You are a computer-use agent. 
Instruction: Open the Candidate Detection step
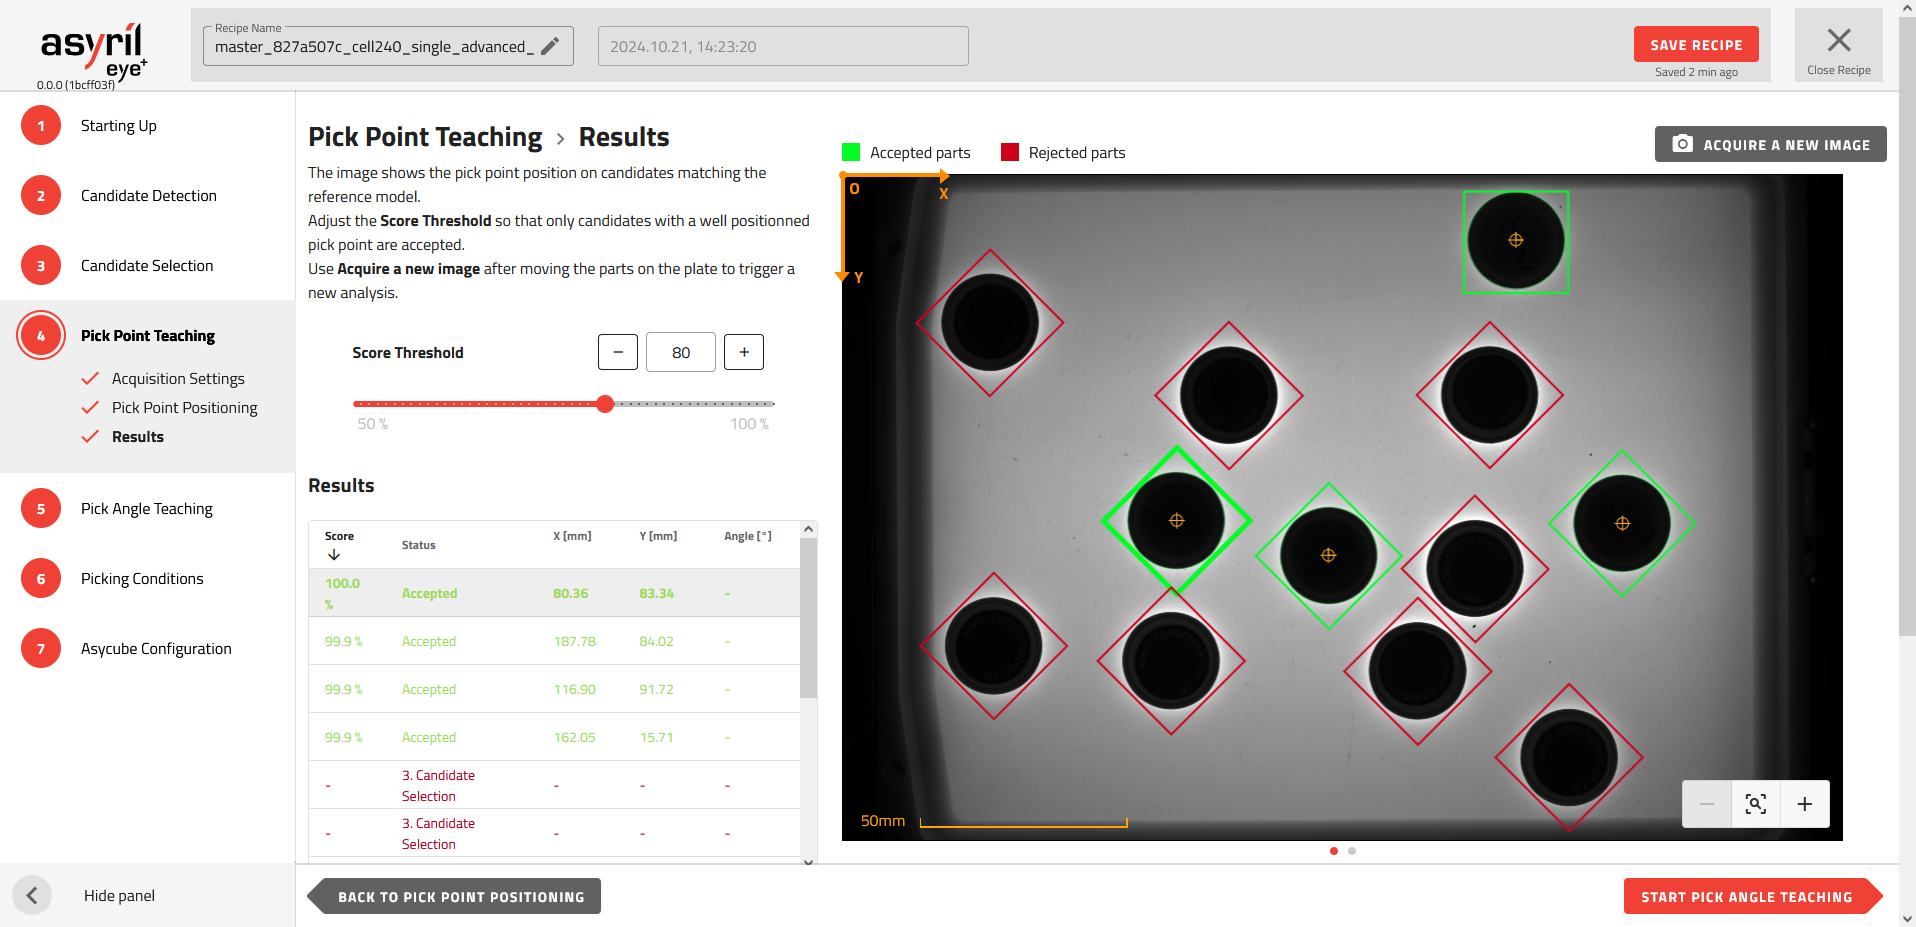[x=148, y=195]
